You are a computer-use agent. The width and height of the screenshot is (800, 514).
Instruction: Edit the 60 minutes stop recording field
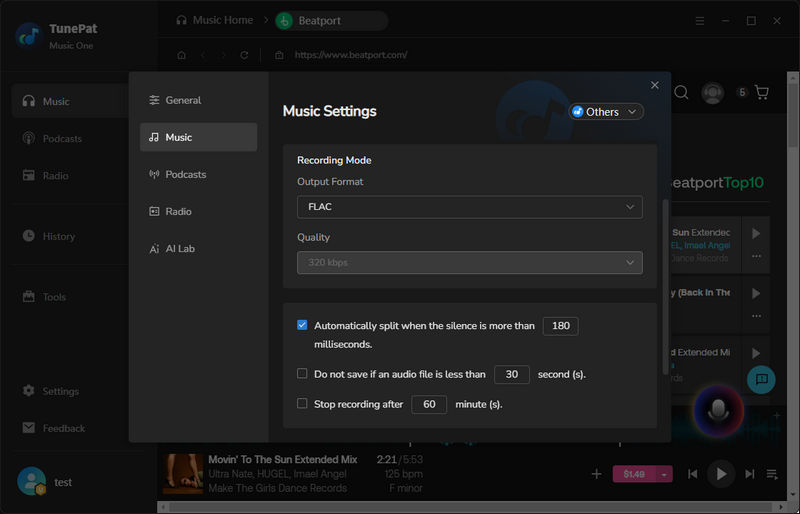(x=429, y=404)
